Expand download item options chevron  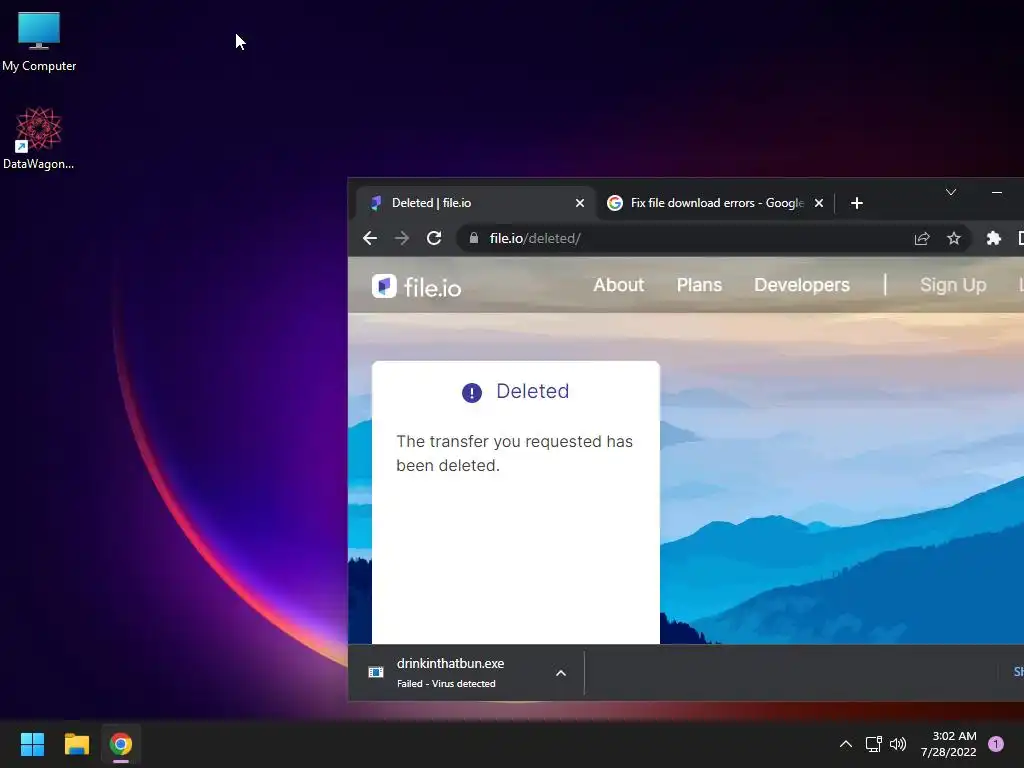(x=560, y=673)
